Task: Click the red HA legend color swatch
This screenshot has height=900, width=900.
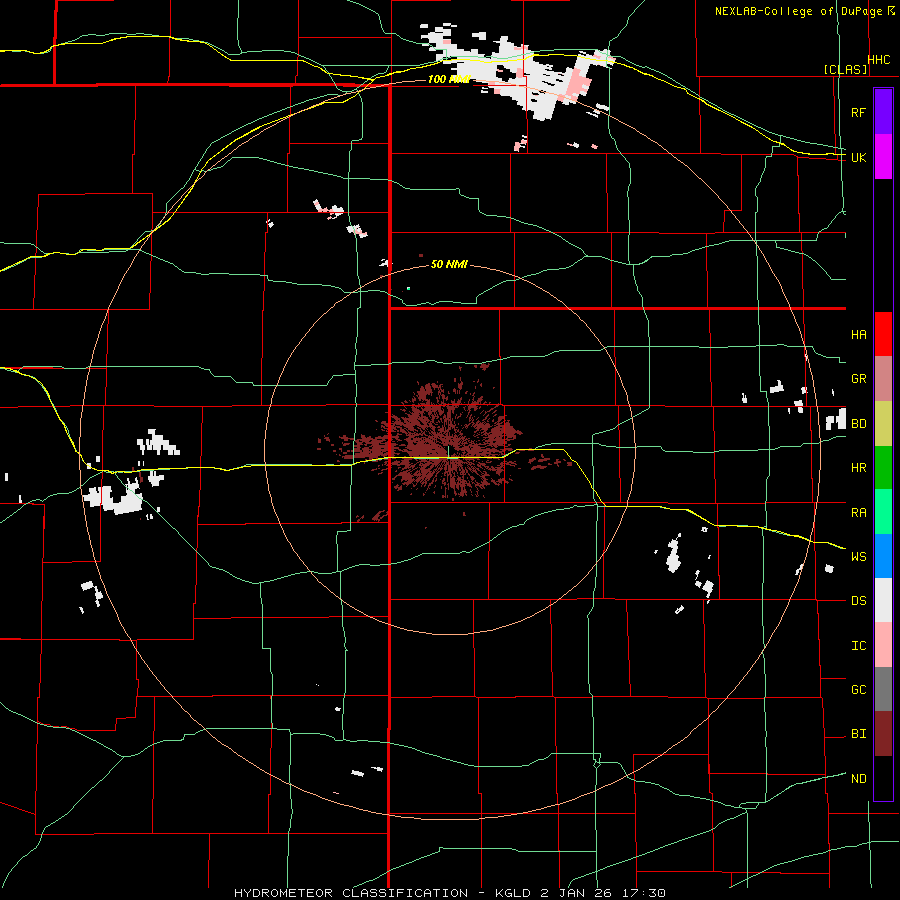Action: point(883,334)
